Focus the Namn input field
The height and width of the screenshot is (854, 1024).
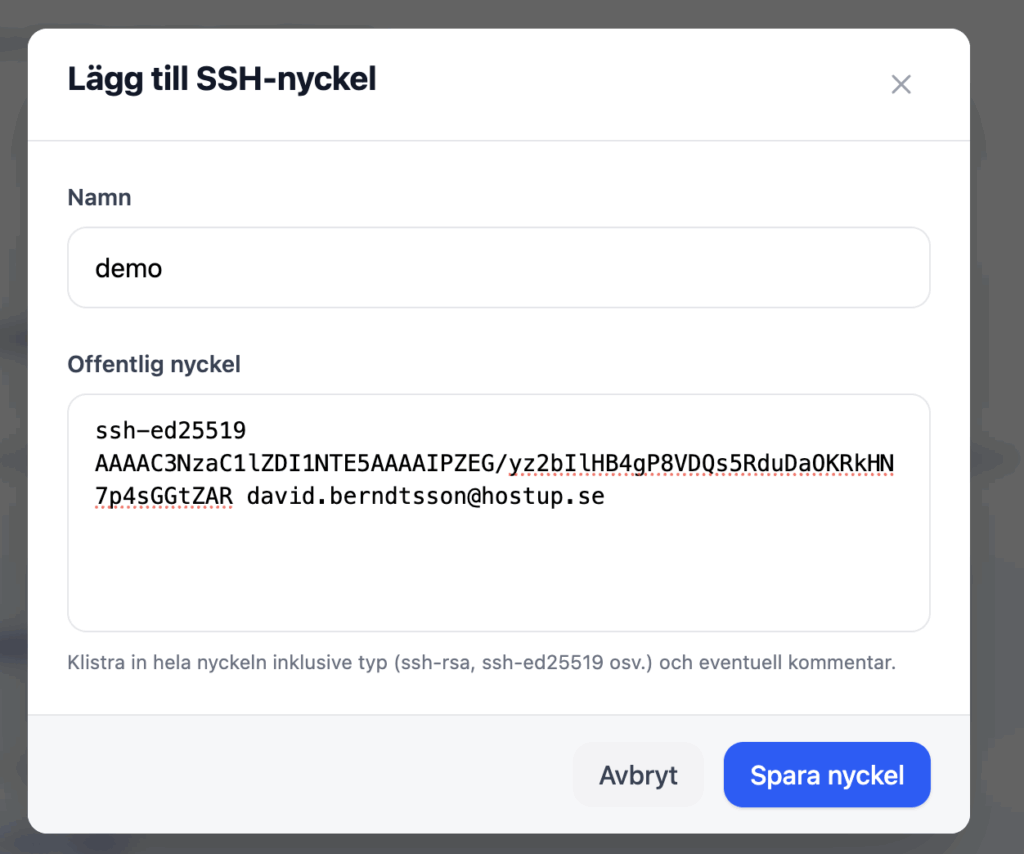pos(498,268)
